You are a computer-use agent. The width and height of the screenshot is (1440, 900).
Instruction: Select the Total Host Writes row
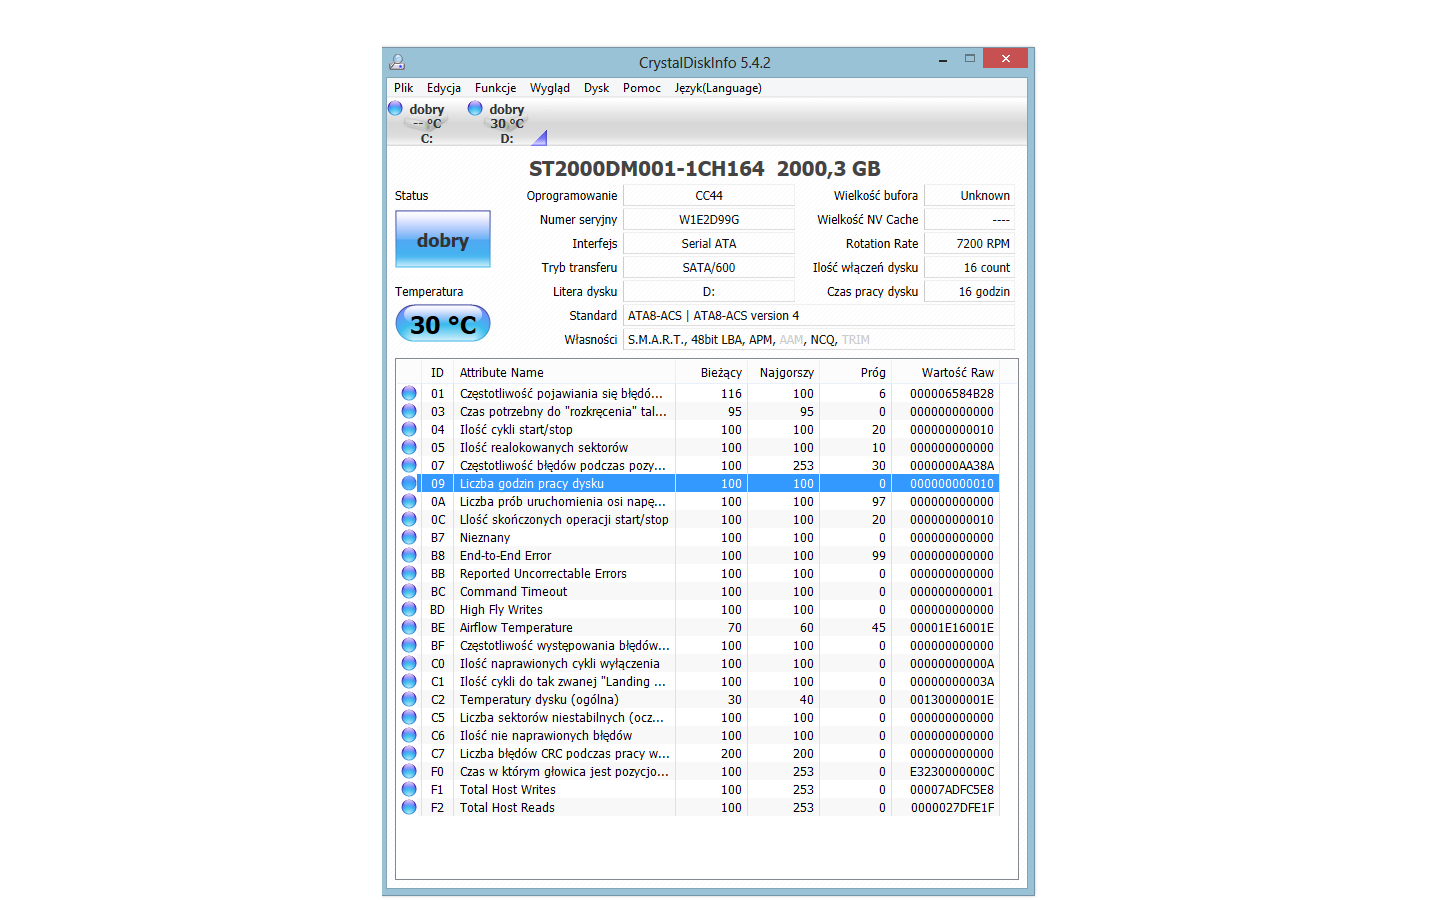pos(698,789)
